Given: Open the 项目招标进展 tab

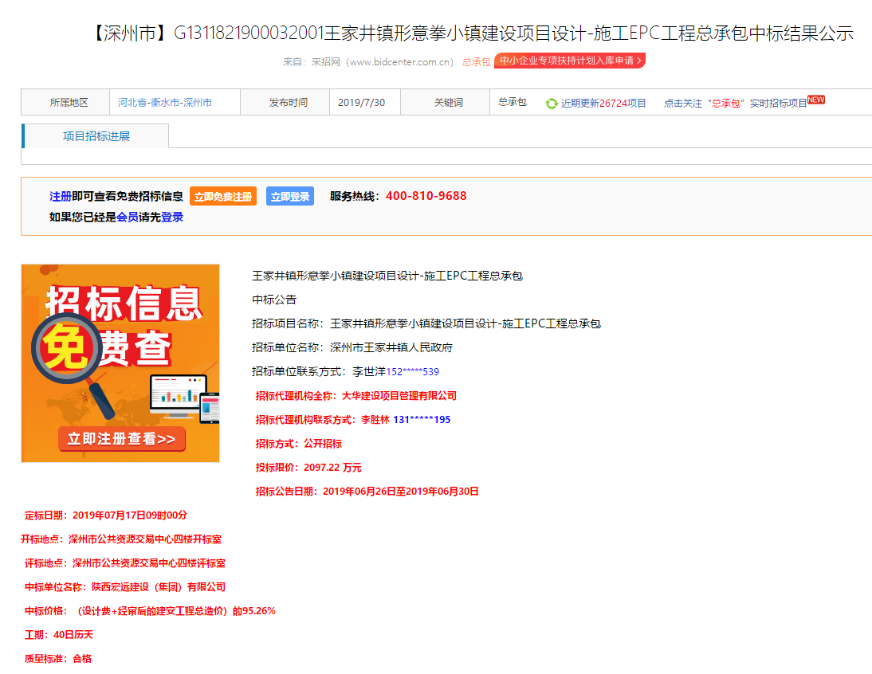Looking at the screenshot, I should pyautogui.click(x=96, y=136).
